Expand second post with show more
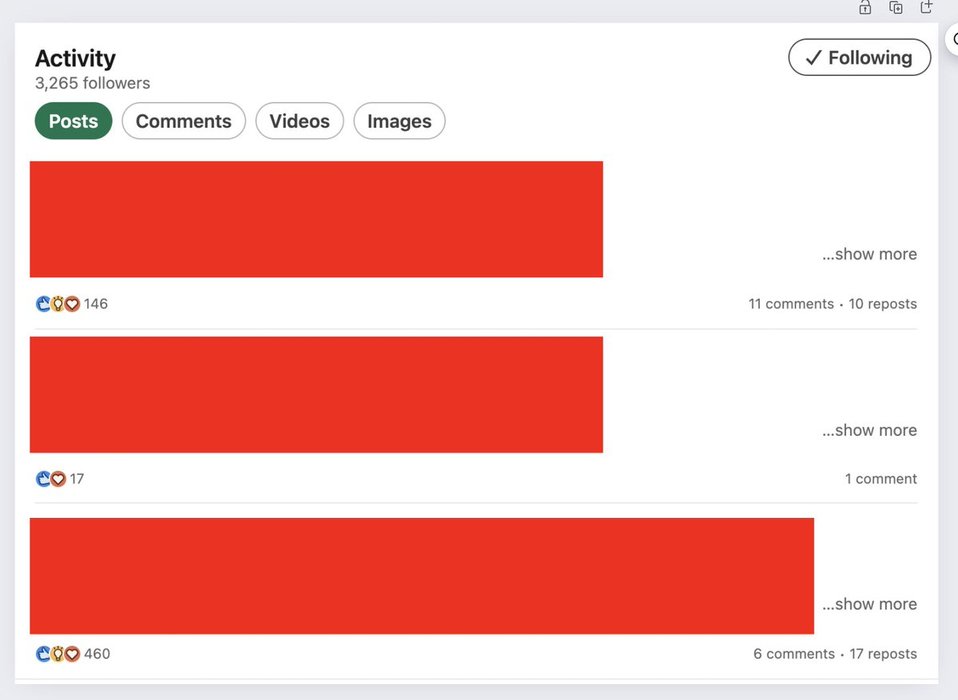This screenshot has height=700, width=958. click(869, 430)
